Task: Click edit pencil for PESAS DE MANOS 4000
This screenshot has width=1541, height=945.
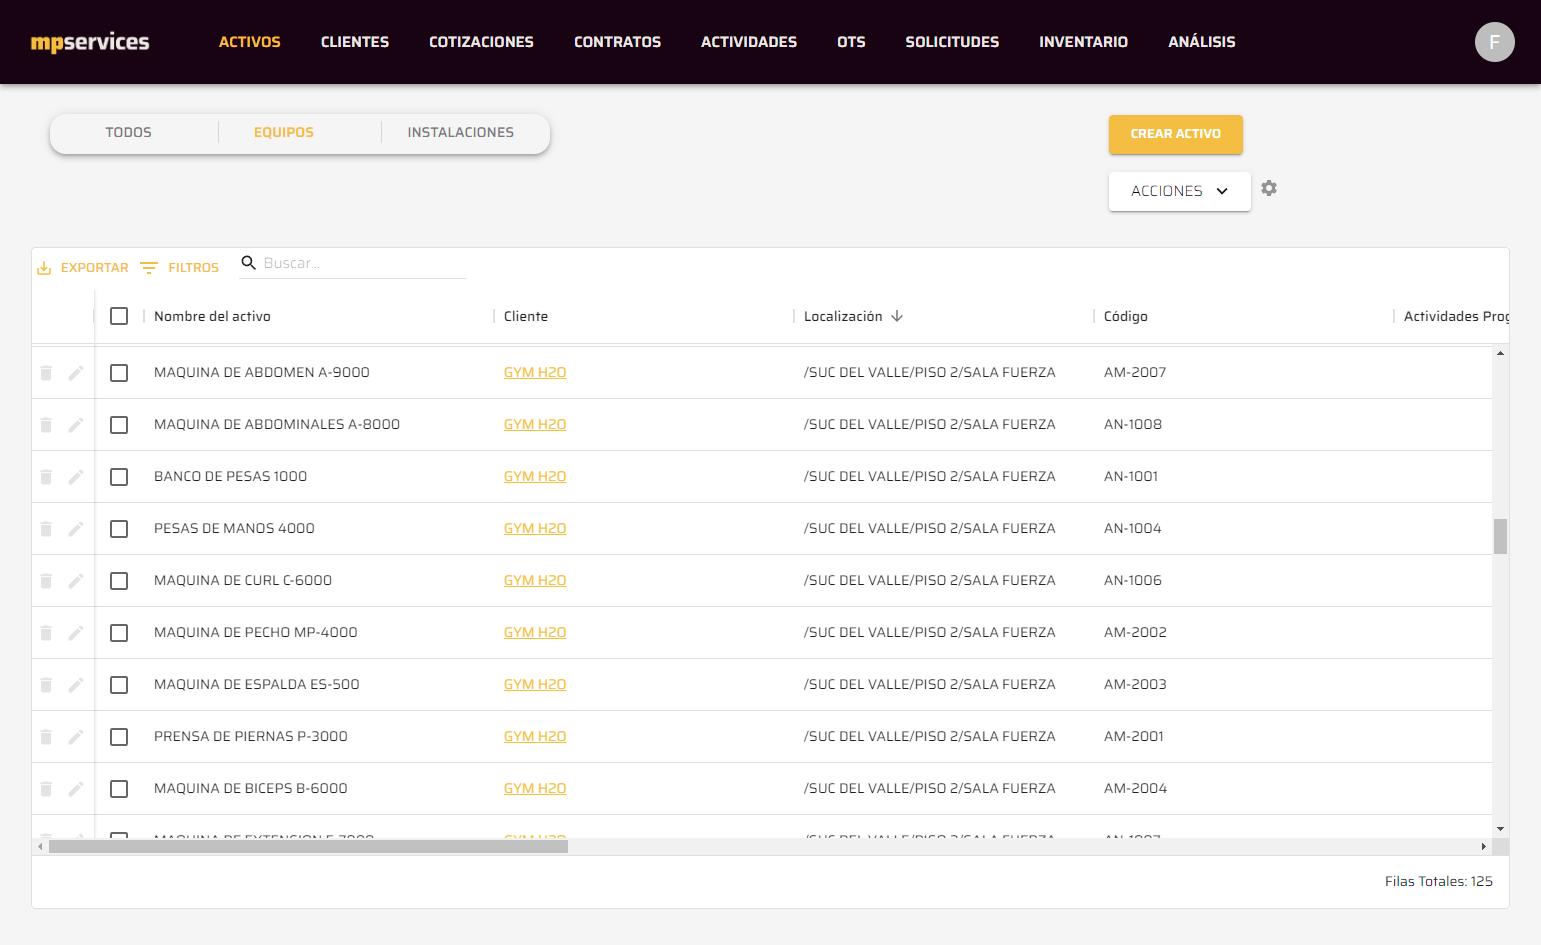Action: [76, 529]
